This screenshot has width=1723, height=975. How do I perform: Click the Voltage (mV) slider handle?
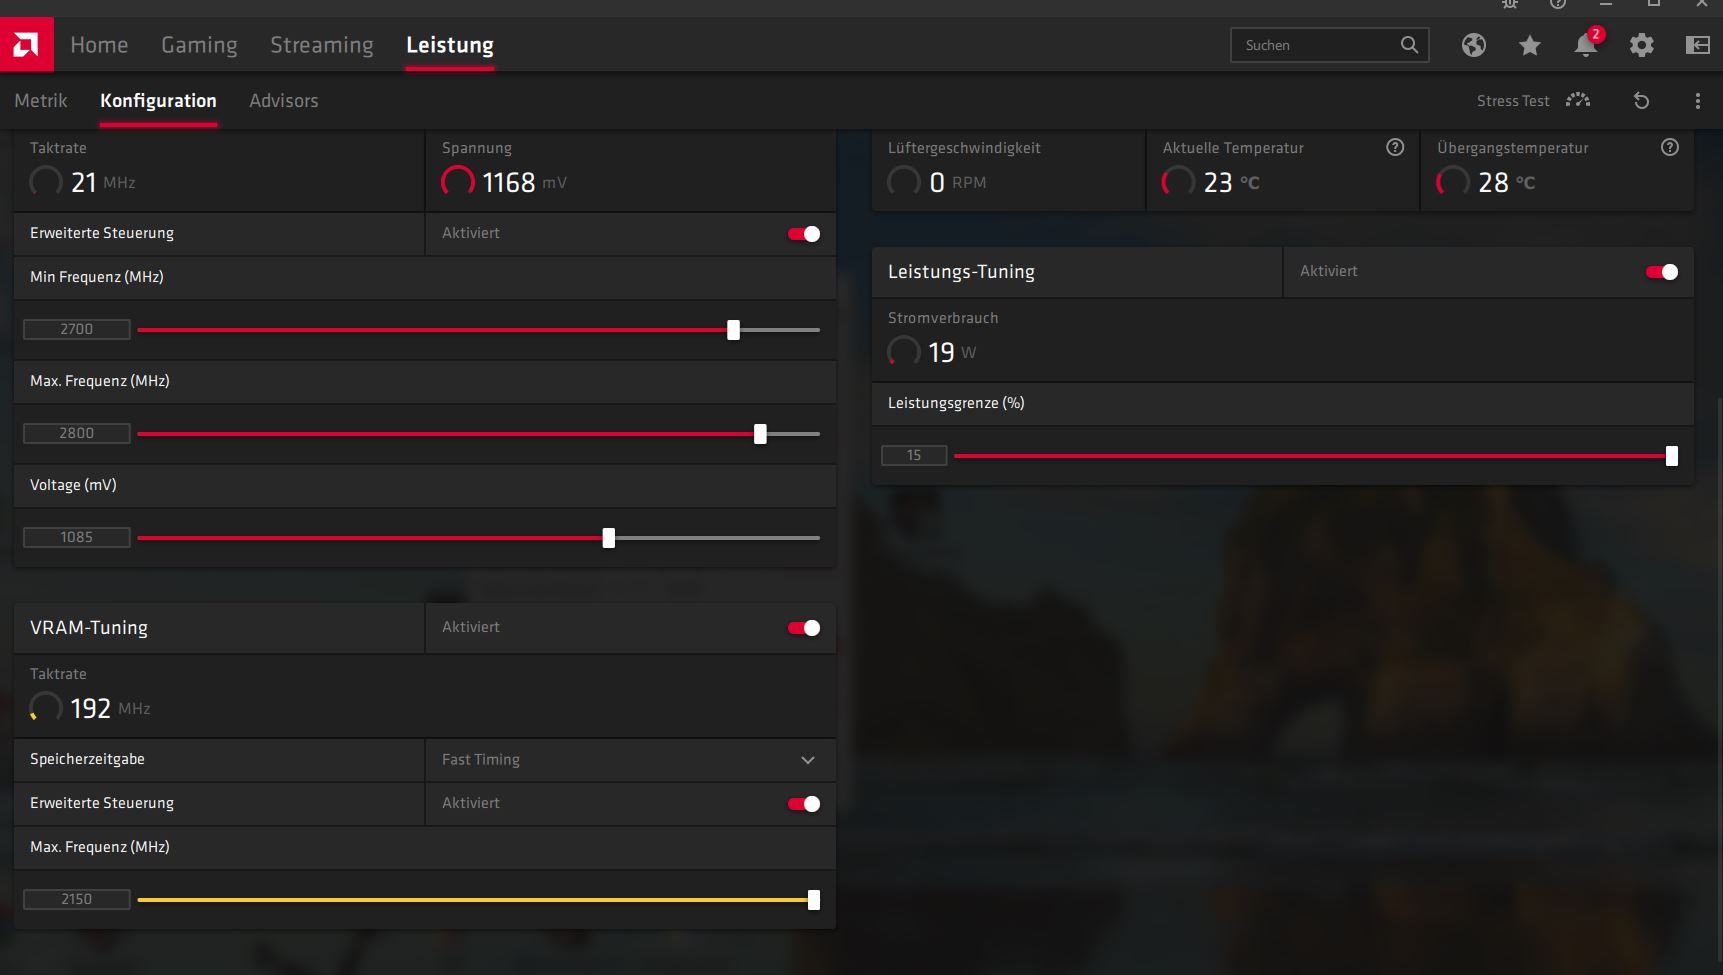tap(608, 538)
